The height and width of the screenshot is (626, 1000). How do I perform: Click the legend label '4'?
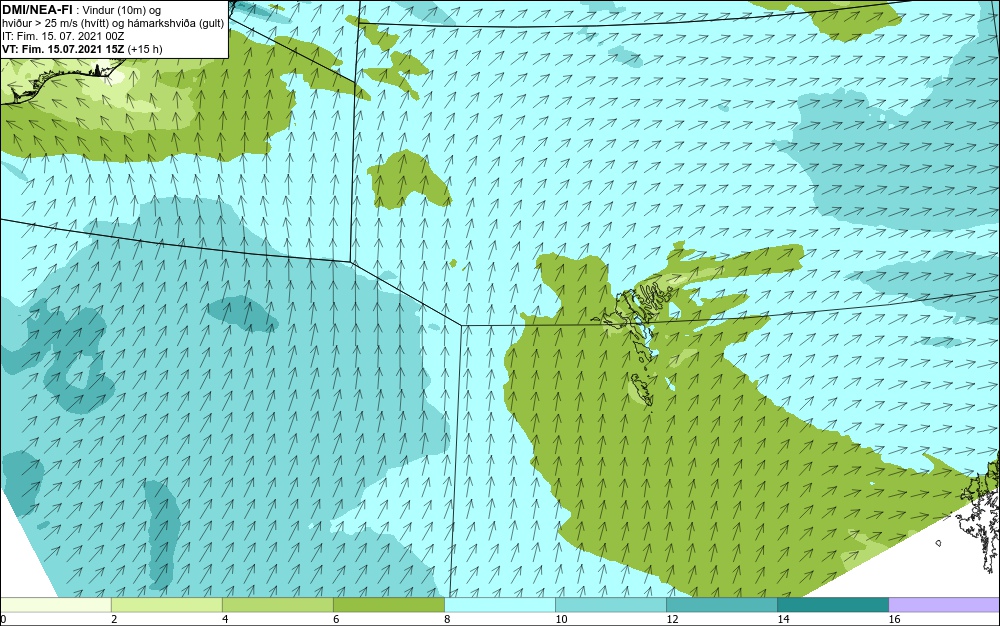click(225, 619)
